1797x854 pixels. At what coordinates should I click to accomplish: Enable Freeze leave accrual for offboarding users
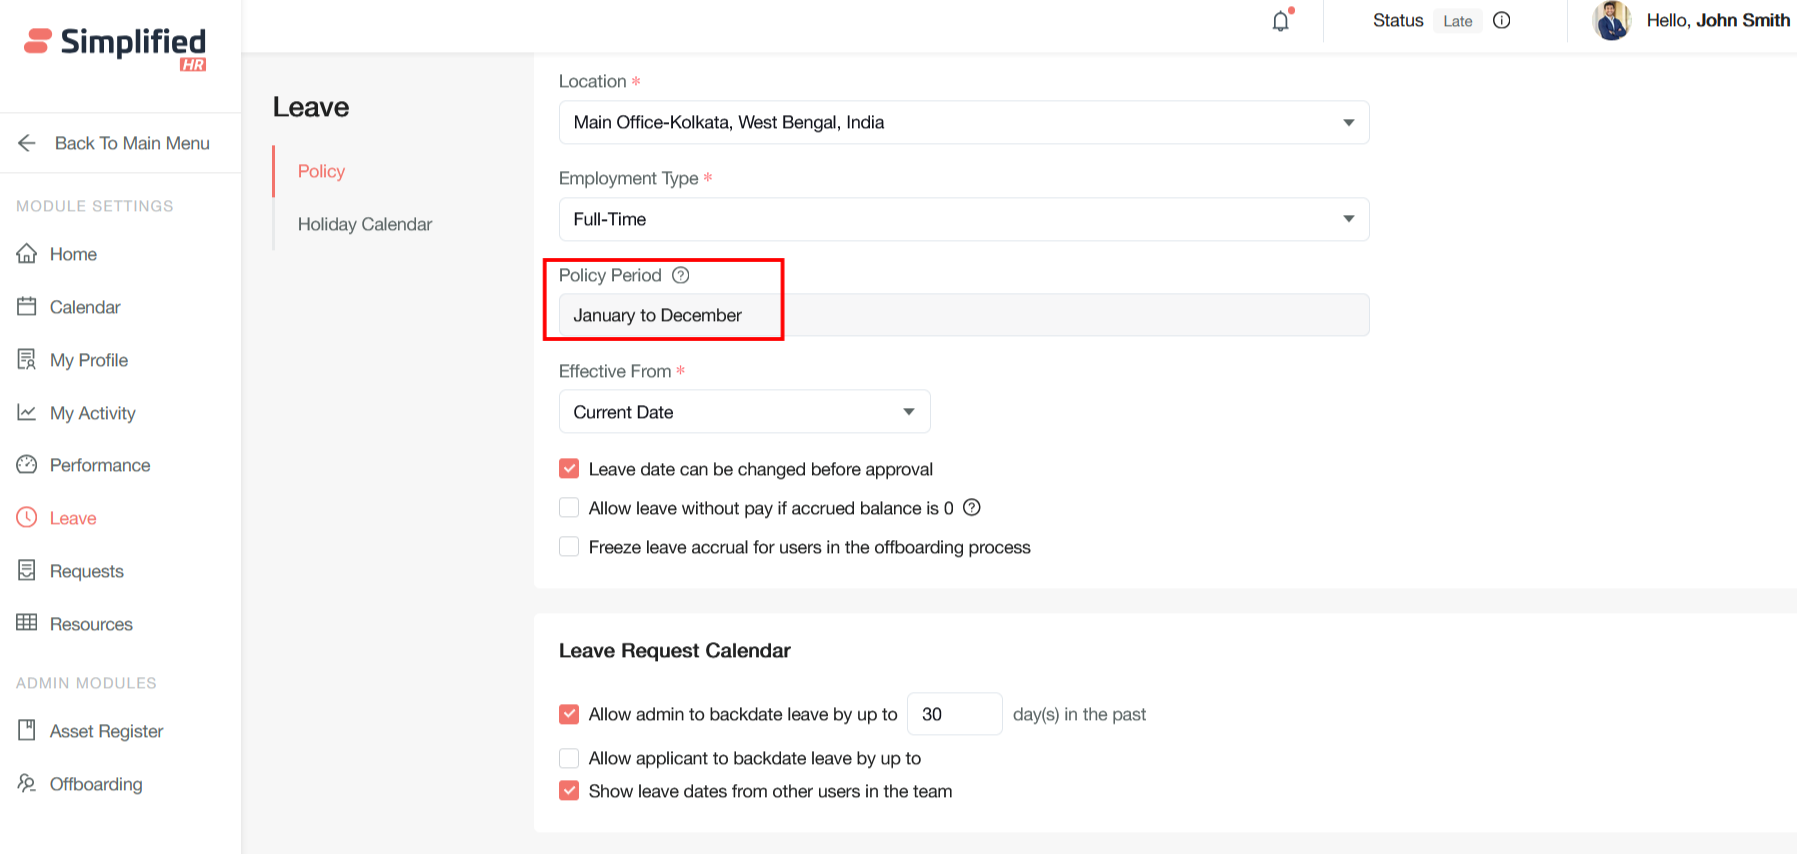pyautogui.click(x=569, y=547)
